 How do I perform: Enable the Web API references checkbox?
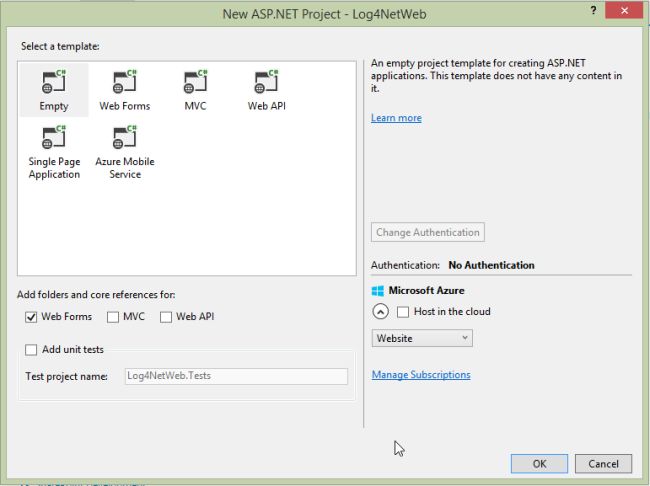click(166, 317)
